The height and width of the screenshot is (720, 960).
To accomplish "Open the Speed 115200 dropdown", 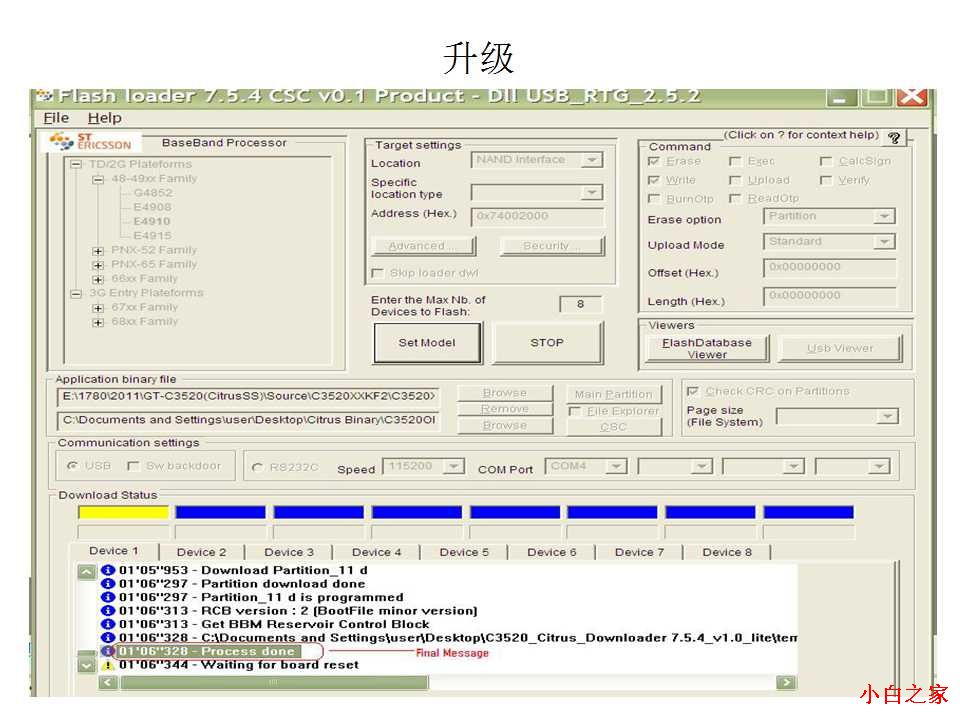I will coord(454,467).
